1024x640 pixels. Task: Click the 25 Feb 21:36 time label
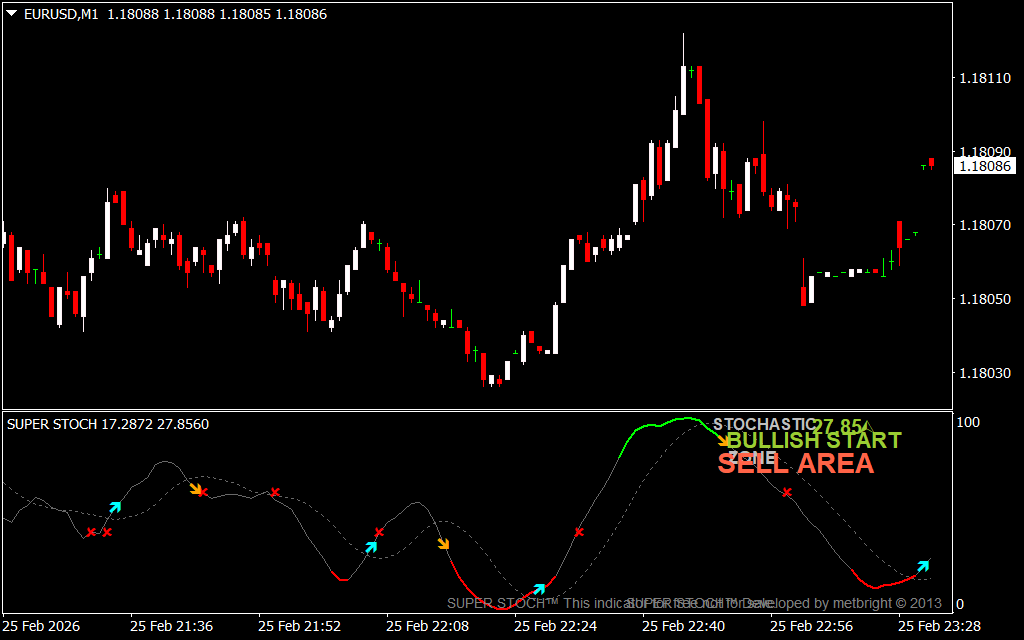[171, 626]
